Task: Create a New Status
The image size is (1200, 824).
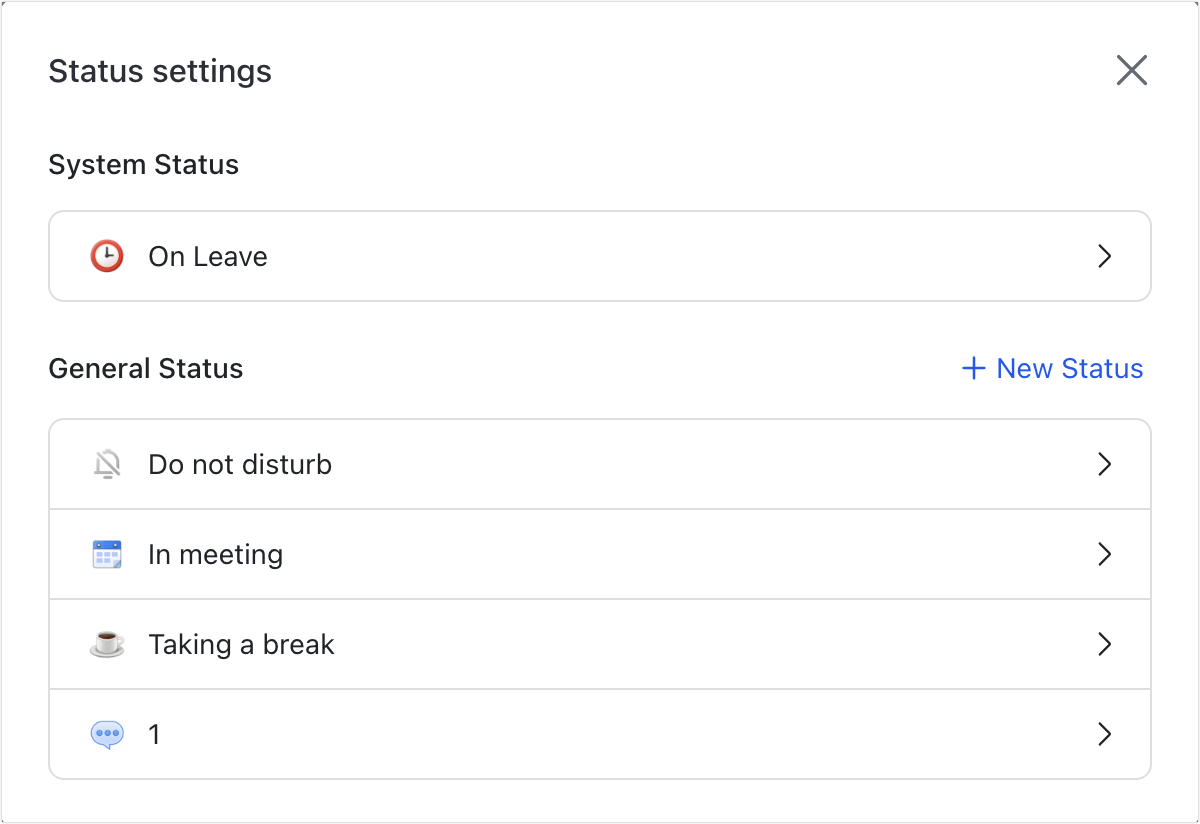Action: pos(1069,369)
